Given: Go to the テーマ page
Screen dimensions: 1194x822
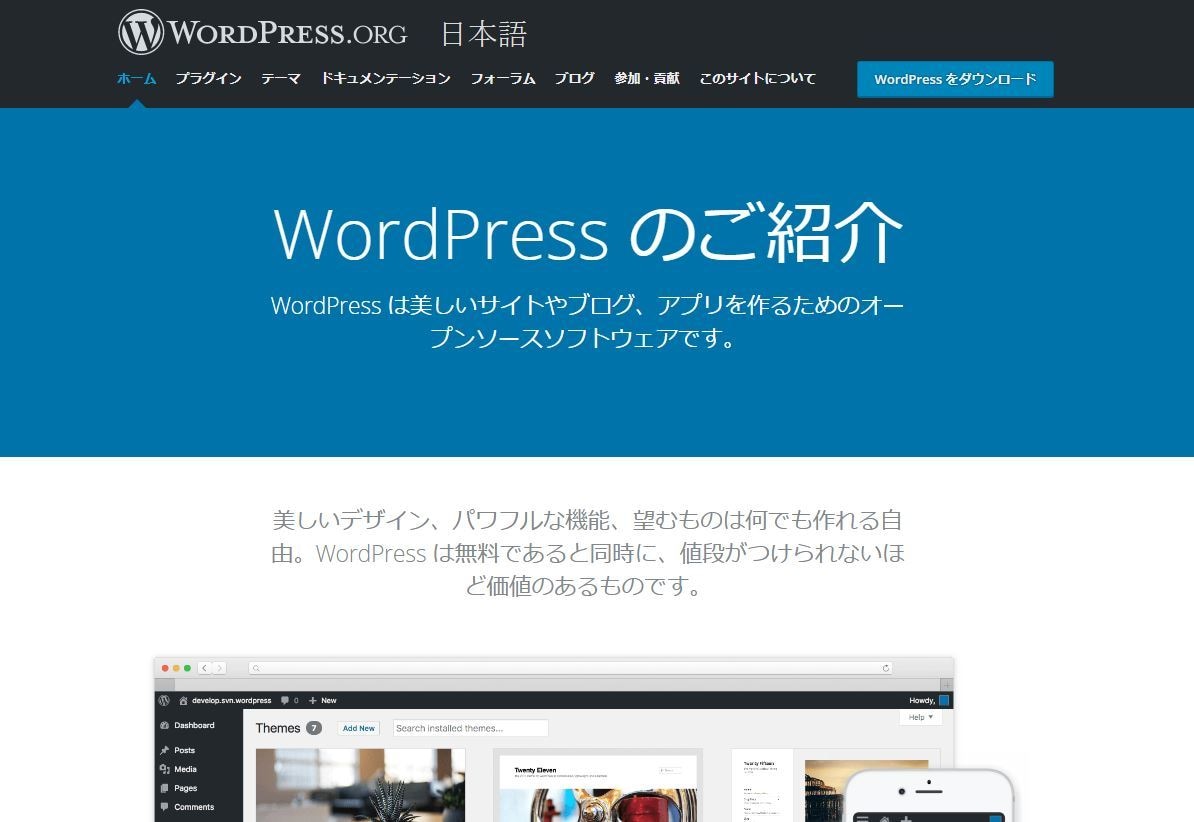Looking at the screenshot, I should click(x=281, y=78).
